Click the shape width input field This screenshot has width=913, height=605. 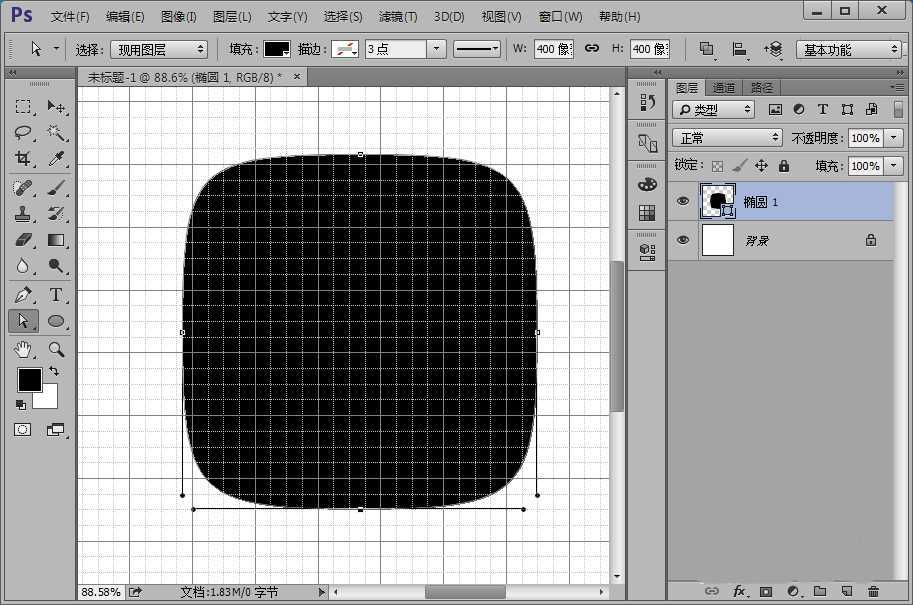coord(553,49)
